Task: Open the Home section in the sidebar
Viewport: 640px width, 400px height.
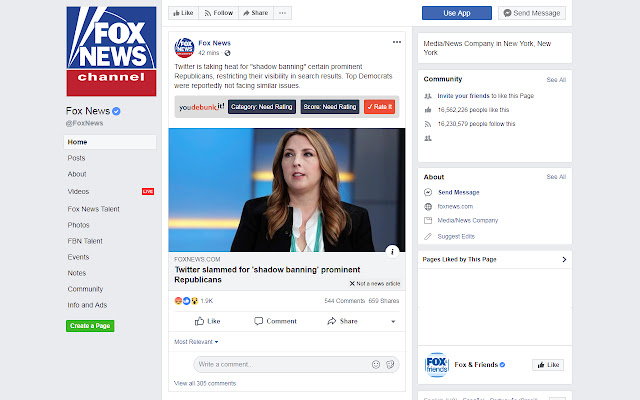Action: click(110, 142)
